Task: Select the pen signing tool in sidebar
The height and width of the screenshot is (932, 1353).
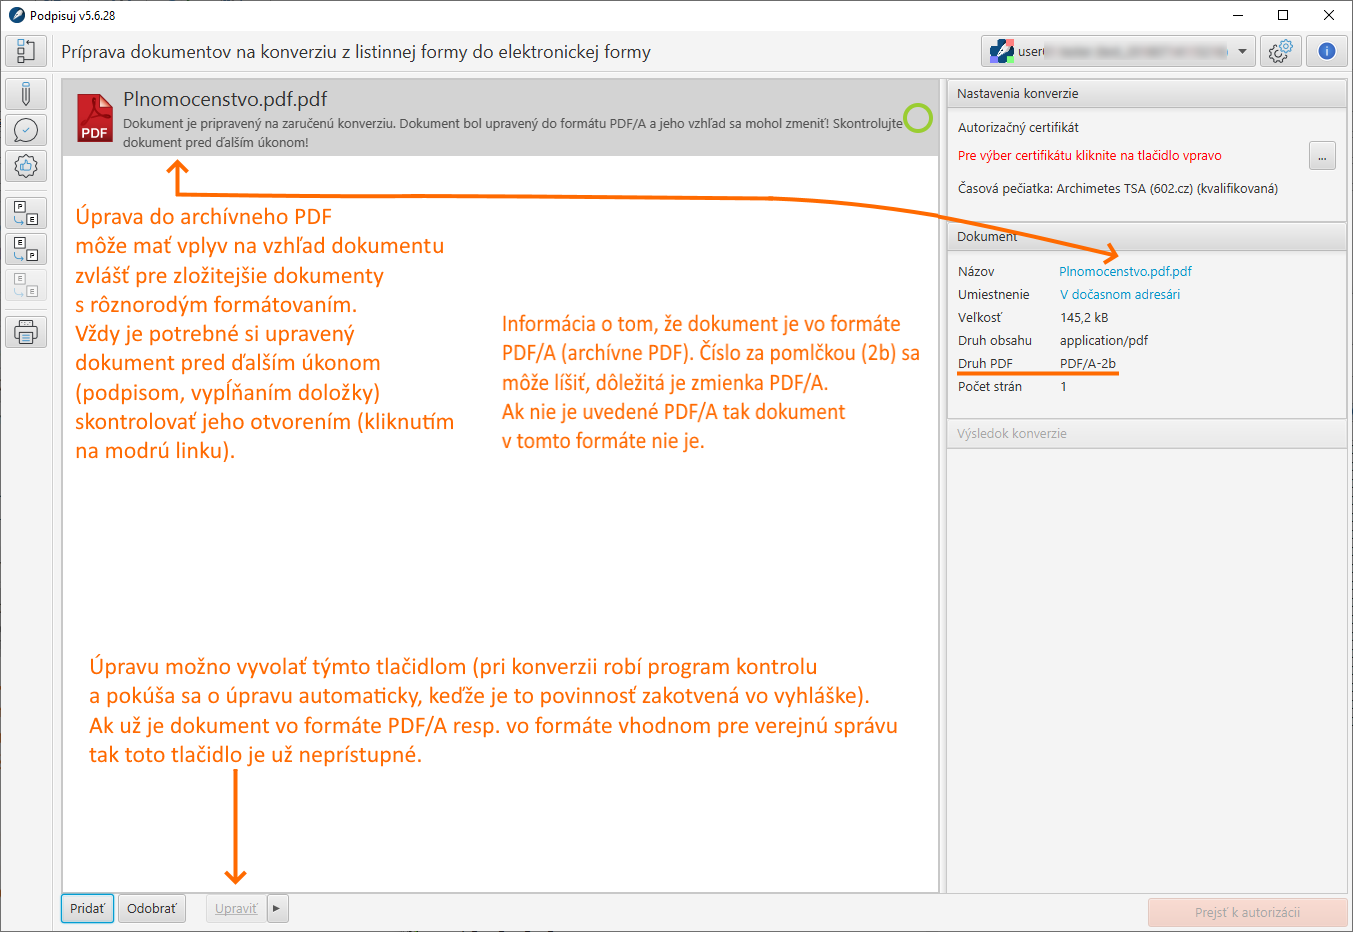Action: (x=26, y=94)
